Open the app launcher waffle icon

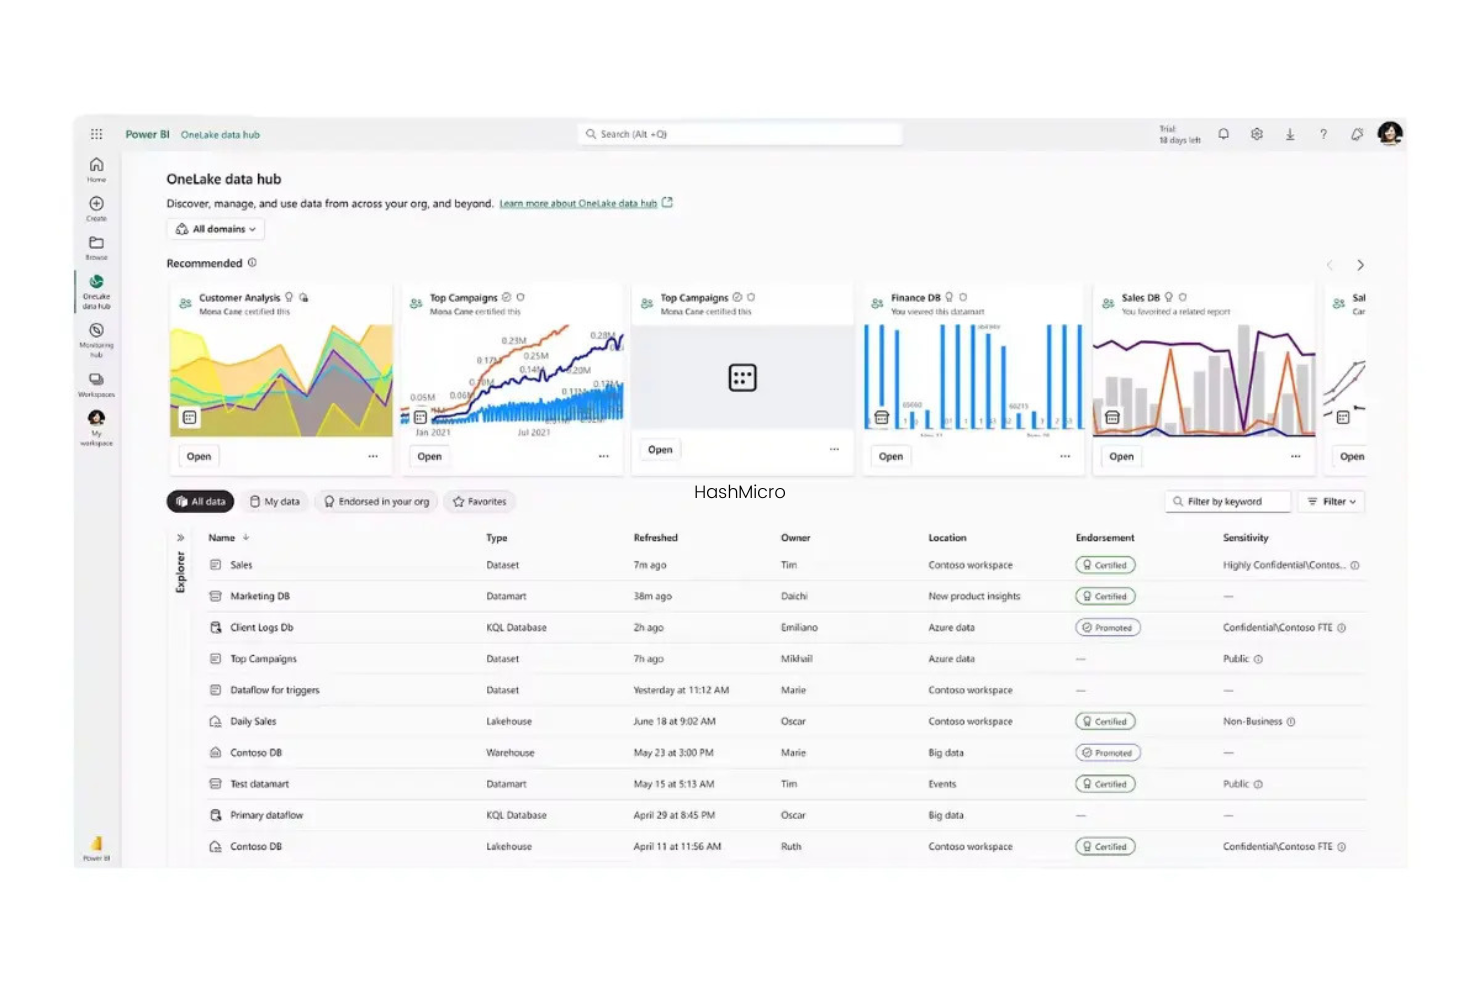point(96,133)
